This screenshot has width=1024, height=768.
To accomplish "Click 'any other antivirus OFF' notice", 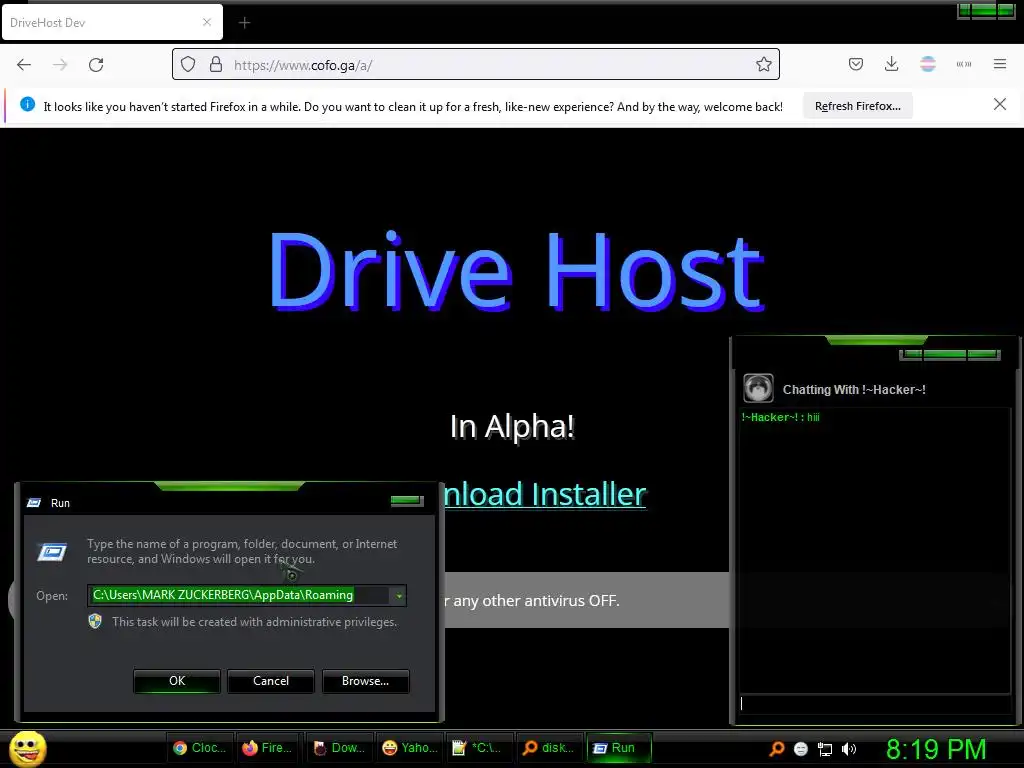I will 536,600.
